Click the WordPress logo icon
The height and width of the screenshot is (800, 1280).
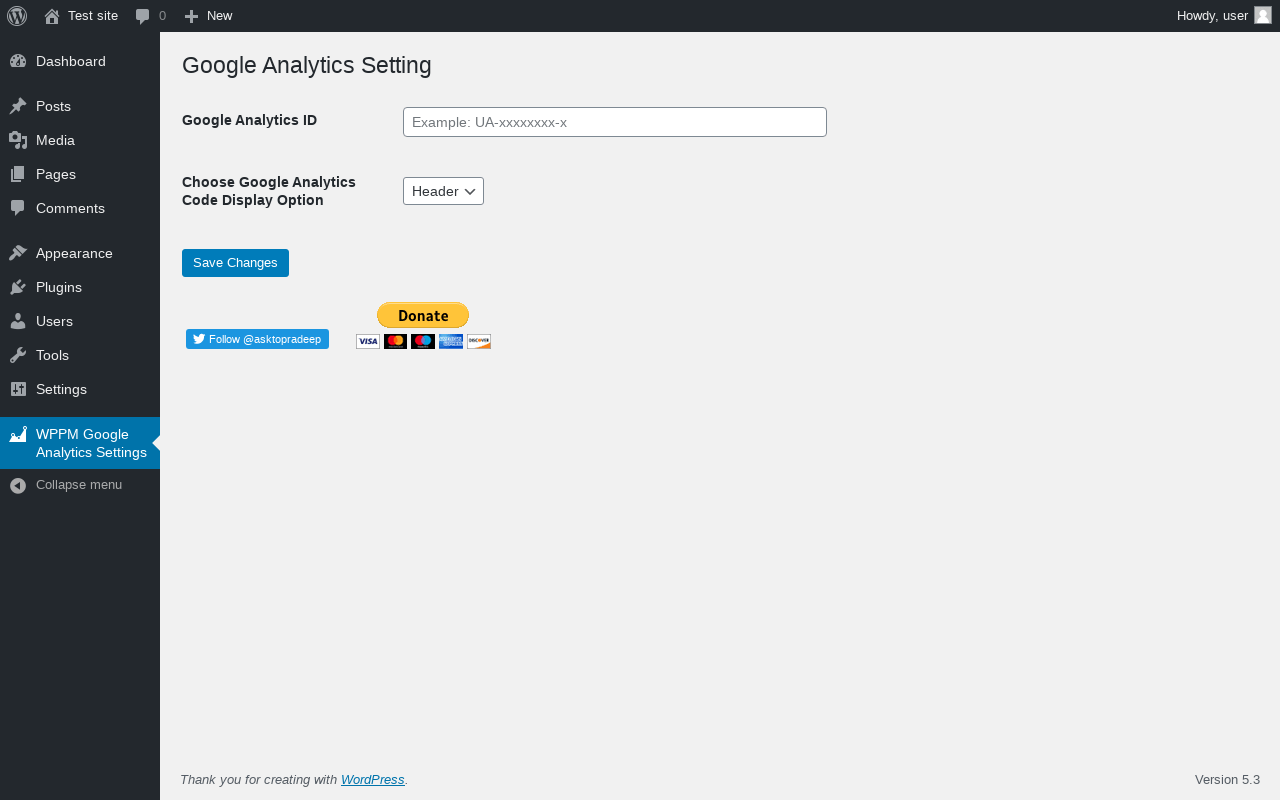click(x=17, y=16)
